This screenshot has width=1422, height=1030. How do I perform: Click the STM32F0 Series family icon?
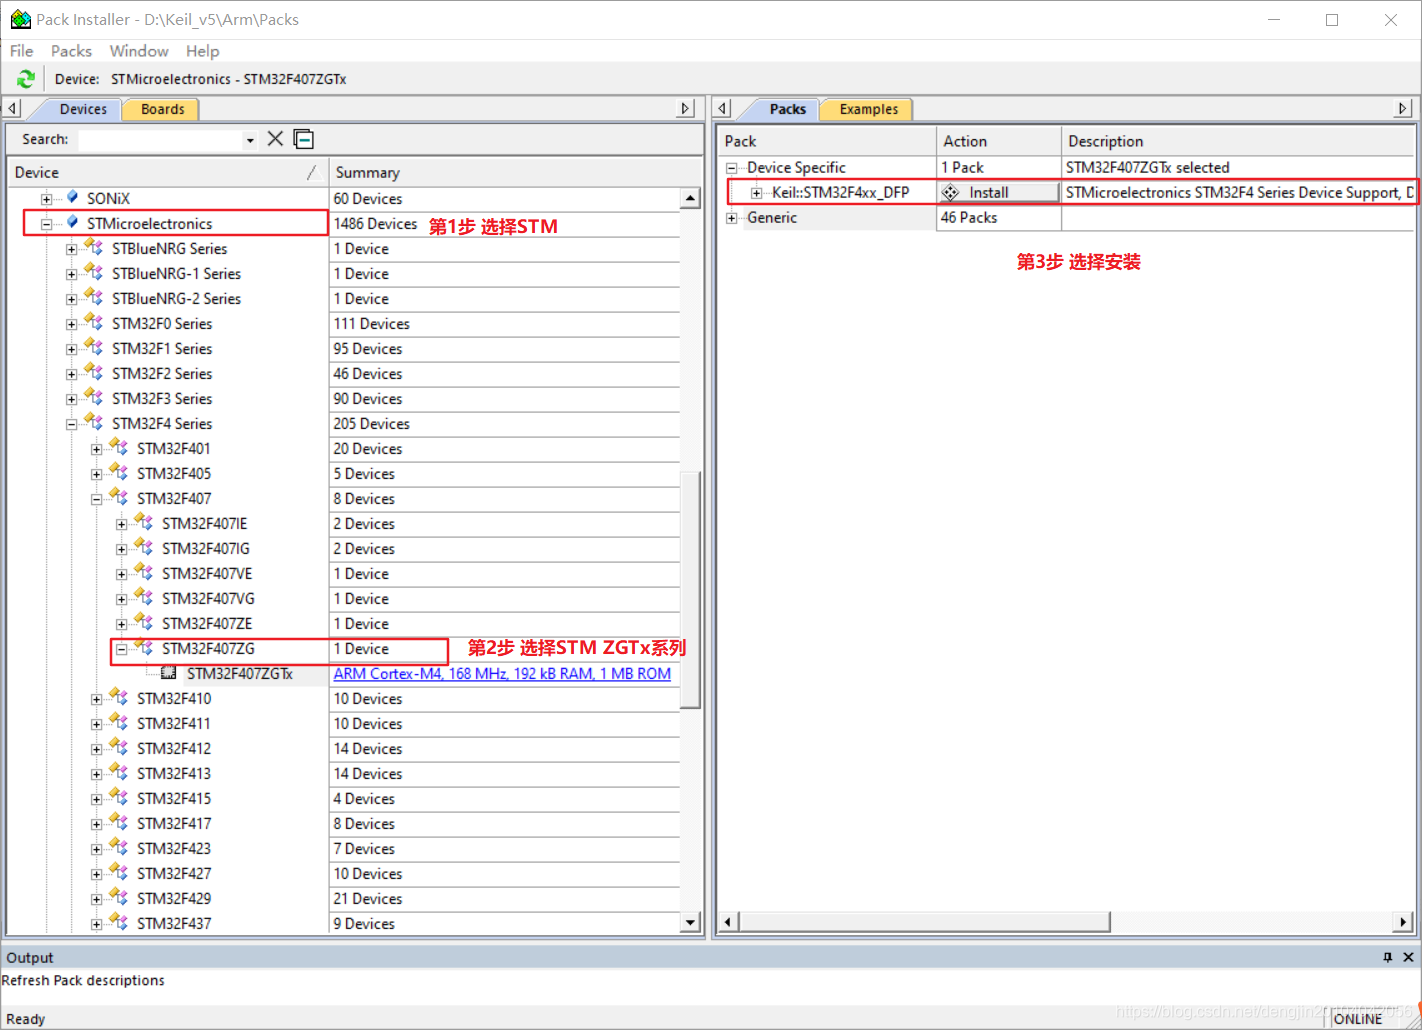94,322
